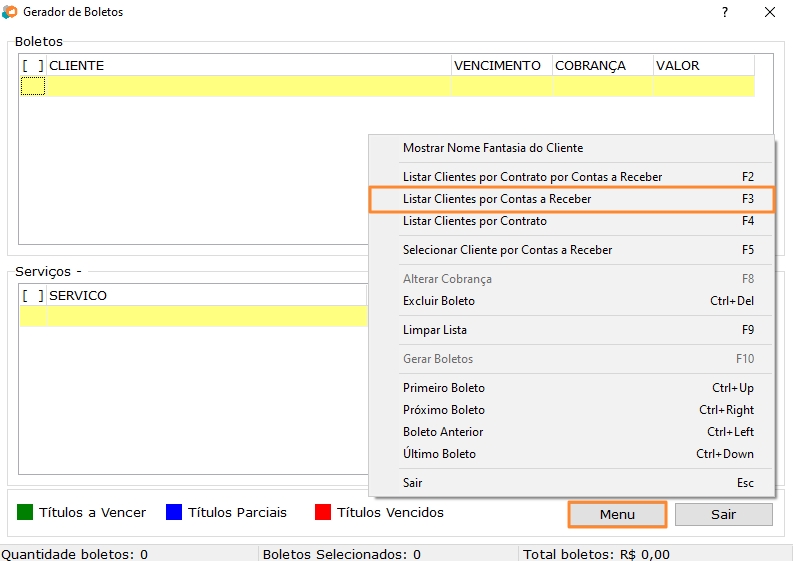Select Listar Clientes por Contas a Receber
This screenshot has width=793, height=561.
(x=571, y=199)
